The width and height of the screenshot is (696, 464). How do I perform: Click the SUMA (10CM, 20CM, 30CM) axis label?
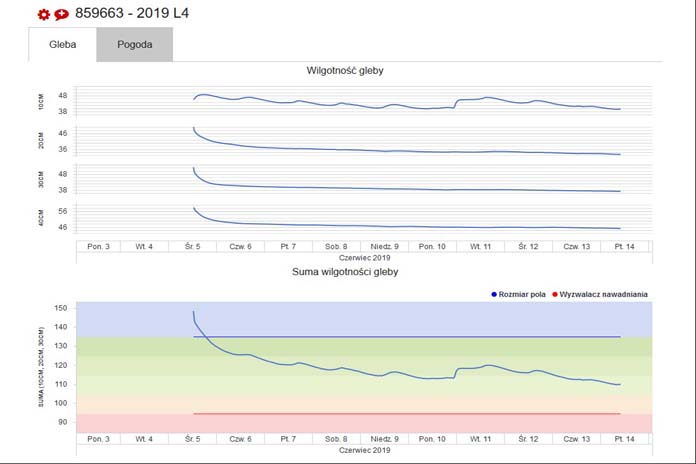click(41, 367)
